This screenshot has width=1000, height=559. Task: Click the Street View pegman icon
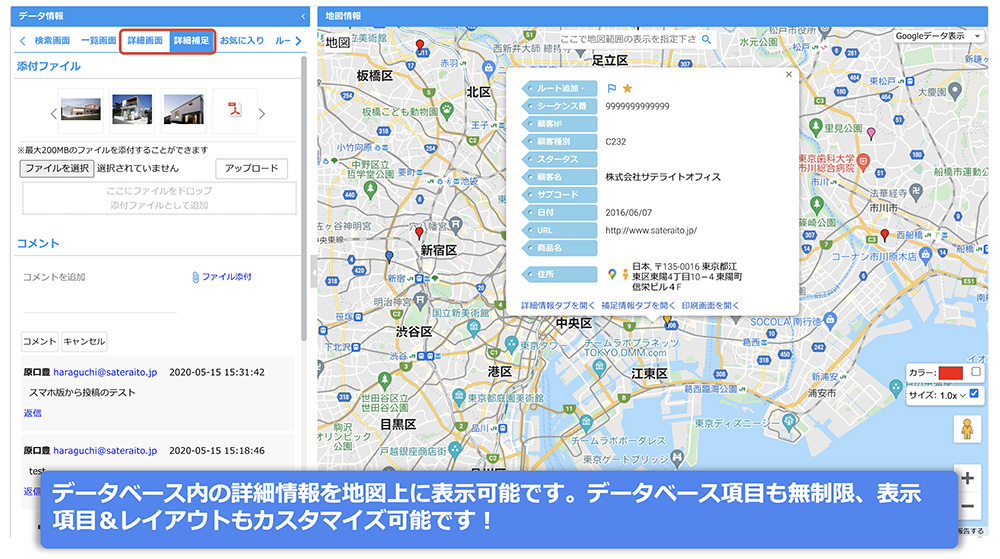pos(967,428)
